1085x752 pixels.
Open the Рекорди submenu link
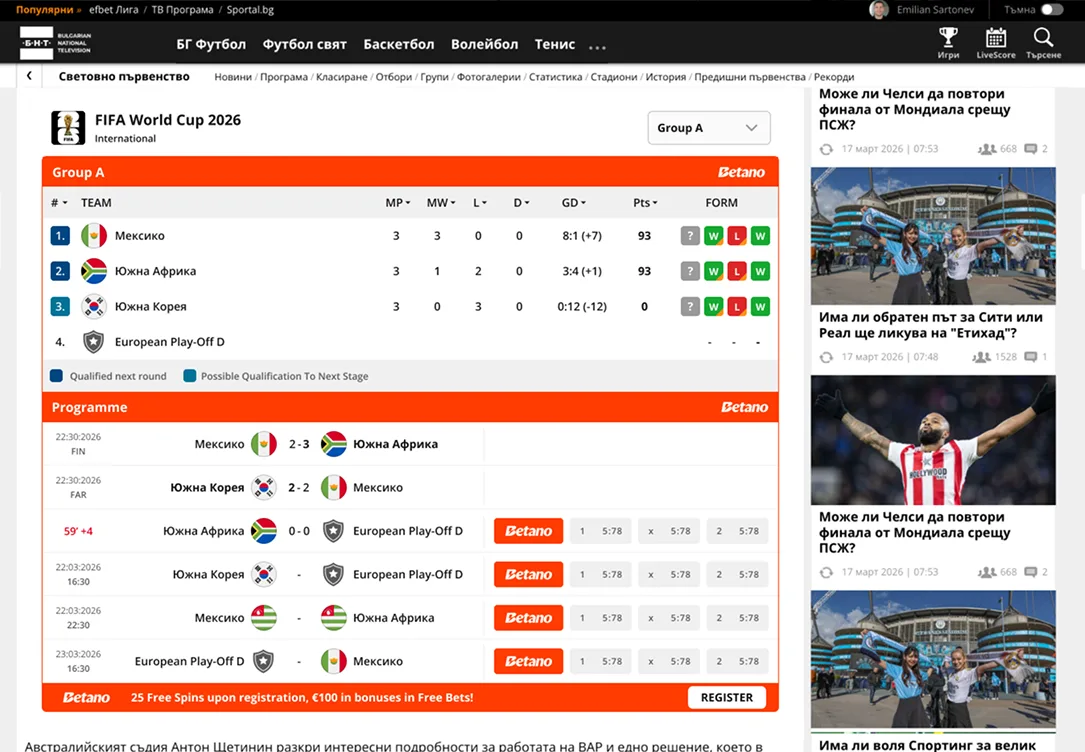point(834,77)
